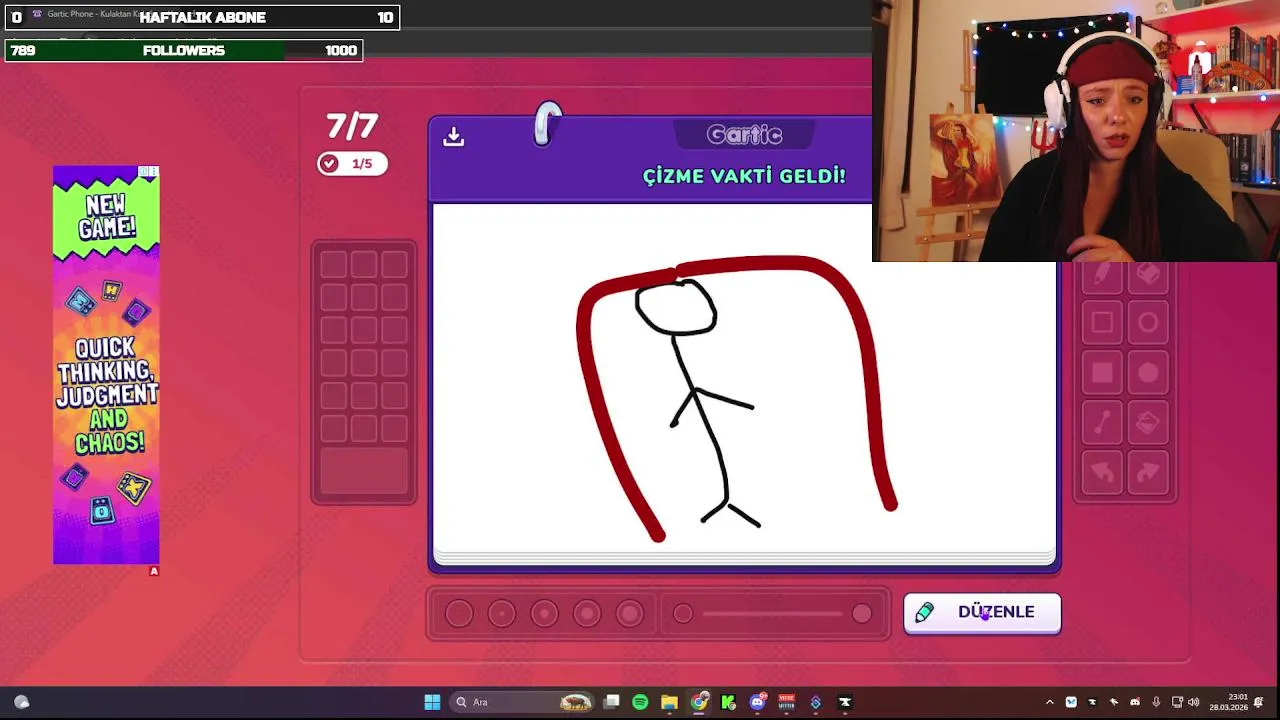
Task: Click the Ara taskbar search box
Action: point(520,702)
